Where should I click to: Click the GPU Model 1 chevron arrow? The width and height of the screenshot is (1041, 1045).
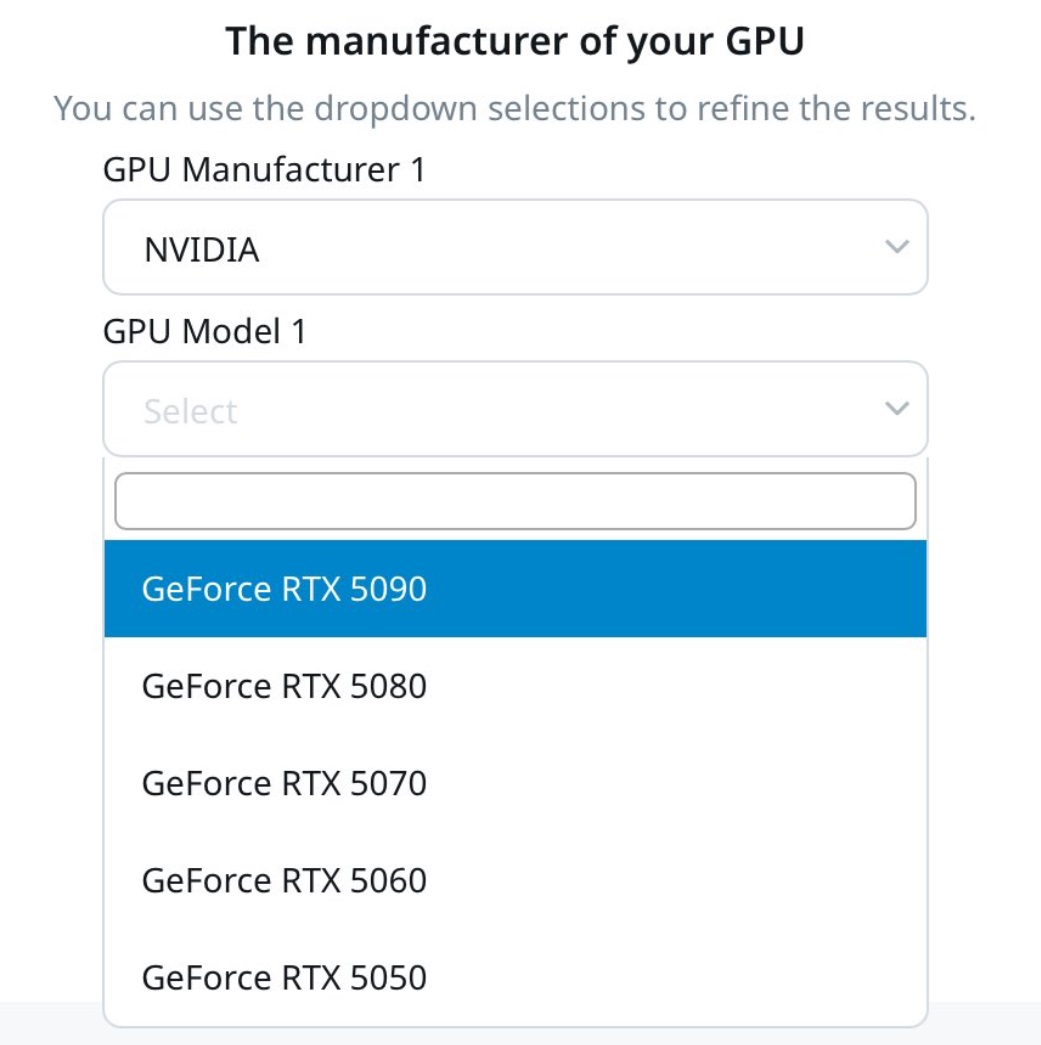pos(897,408)
